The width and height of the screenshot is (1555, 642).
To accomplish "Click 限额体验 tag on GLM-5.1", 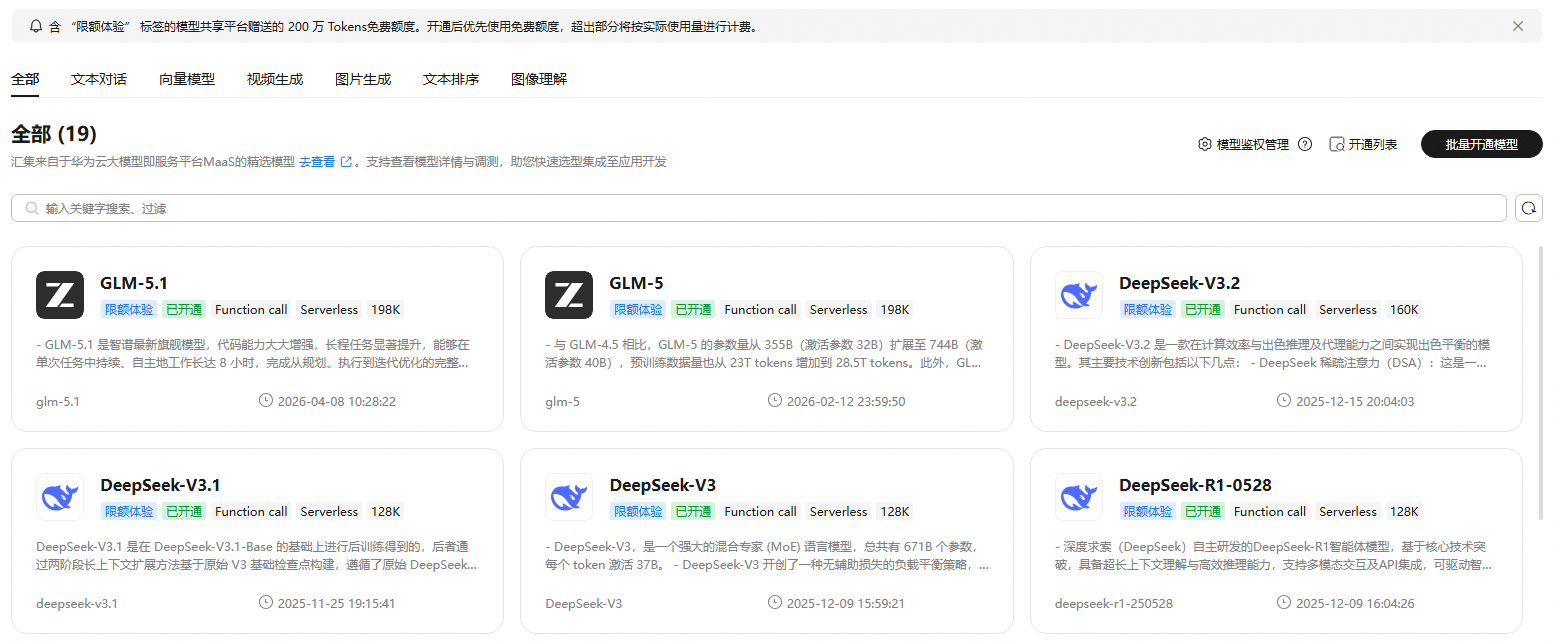I will pos(129,309).
